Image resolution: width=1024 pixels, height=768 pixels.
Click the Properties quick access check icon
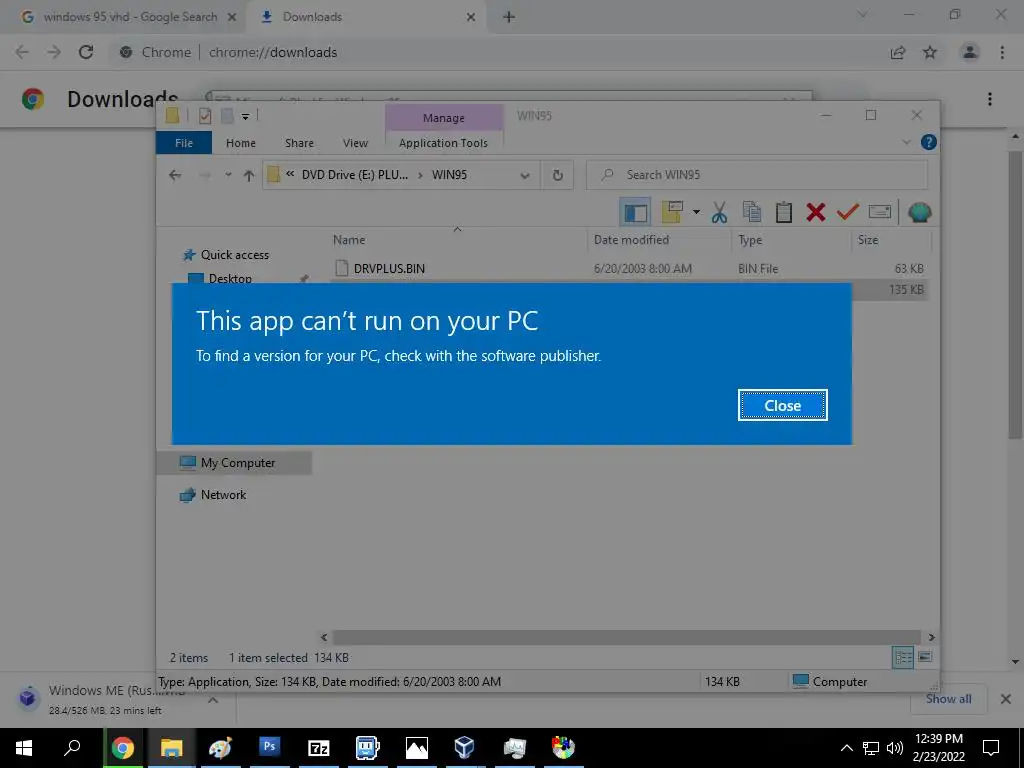[204, 116]
